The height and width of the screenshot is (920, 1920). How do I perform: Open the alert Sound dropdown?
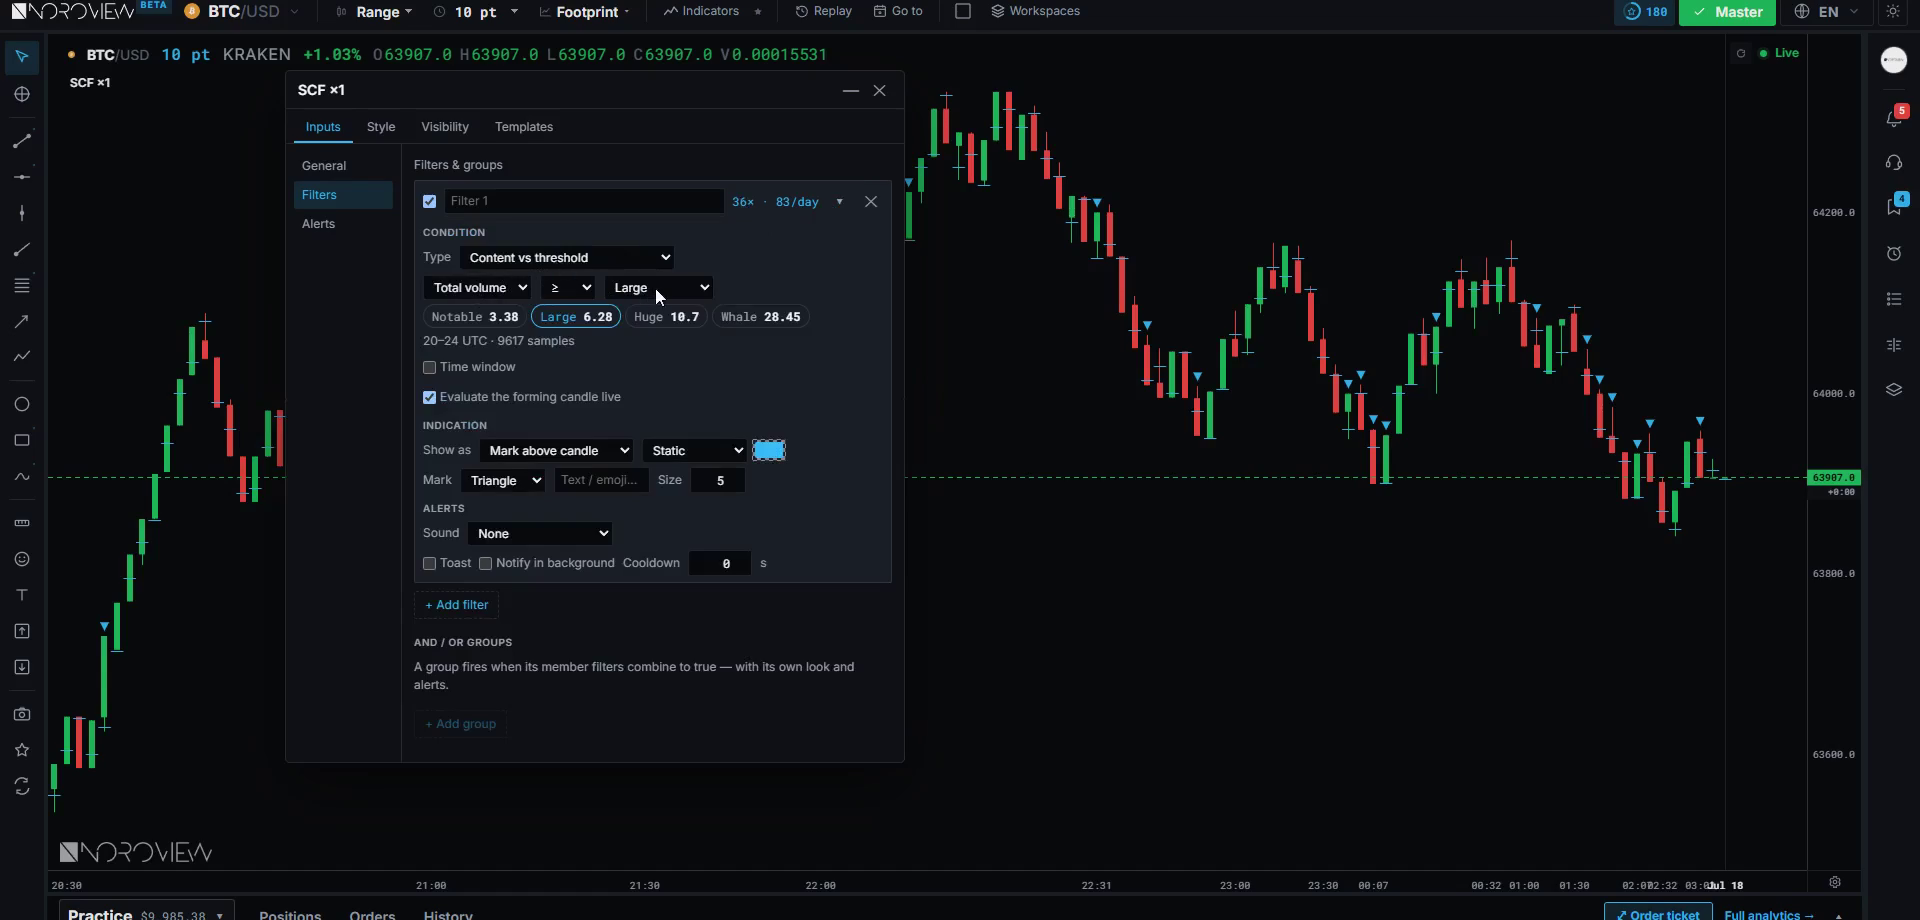click(x=540, y=534)
